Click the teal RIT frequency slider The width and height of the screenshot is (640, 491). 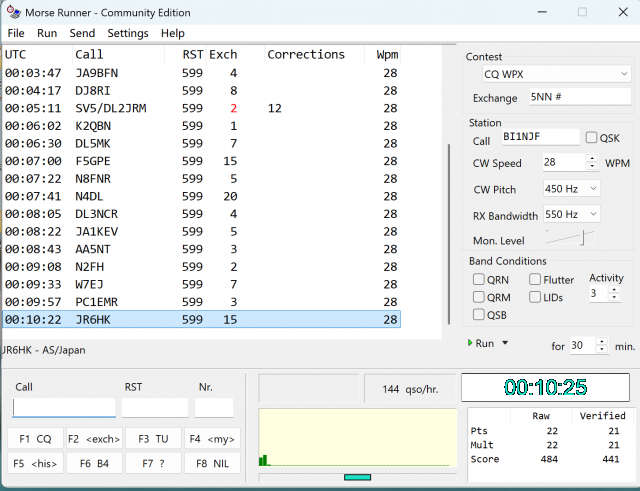(x=358, y=477)
